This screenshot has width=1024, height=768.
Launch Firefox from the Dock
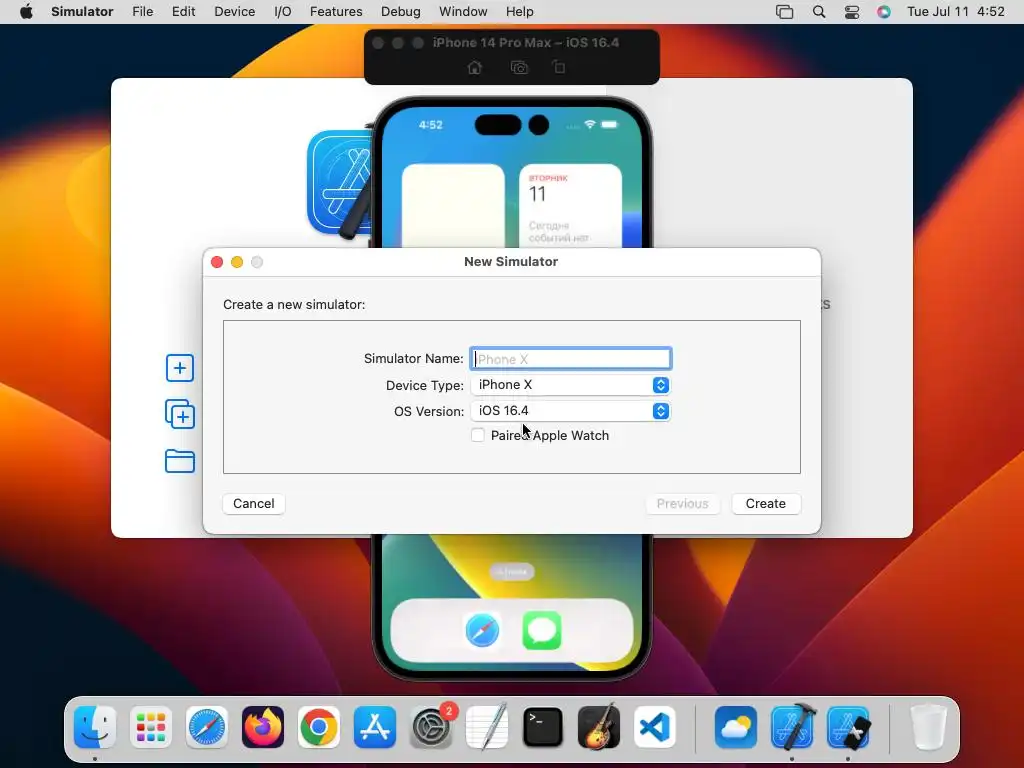coord(263,727)
